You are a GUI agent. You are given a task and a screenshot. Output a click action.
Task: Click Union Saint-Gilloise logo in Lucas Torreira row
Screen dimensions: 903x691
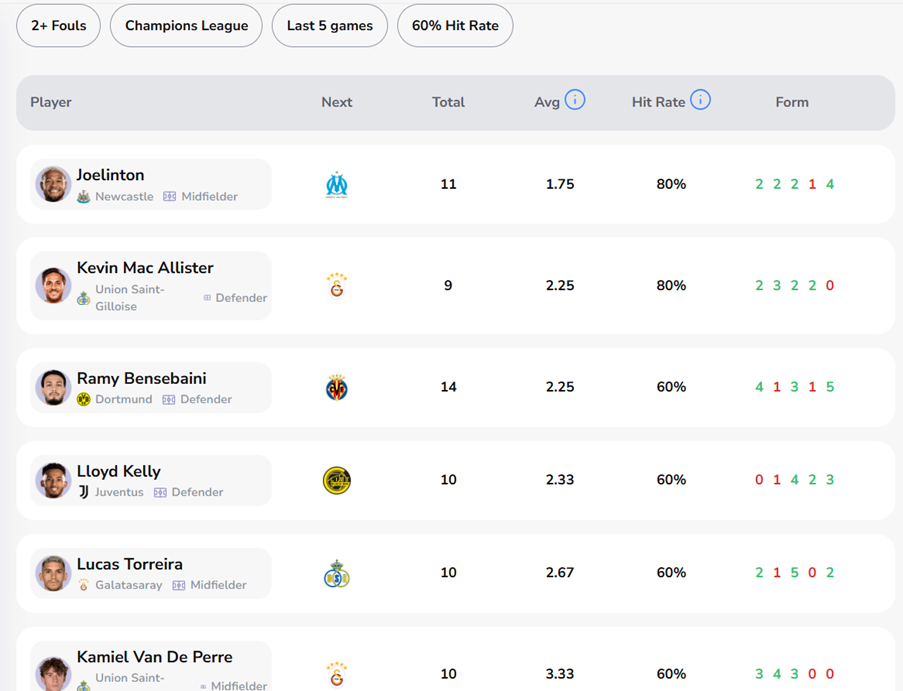(x=337, y=573)
